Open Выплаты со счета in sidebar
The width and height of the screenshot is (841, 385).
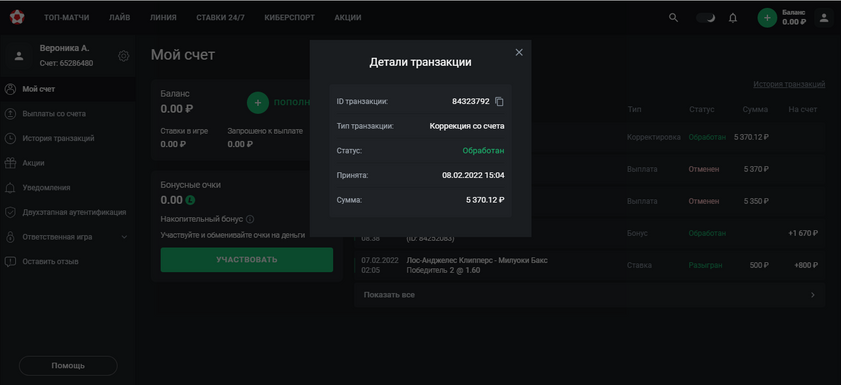click(68, 114)
